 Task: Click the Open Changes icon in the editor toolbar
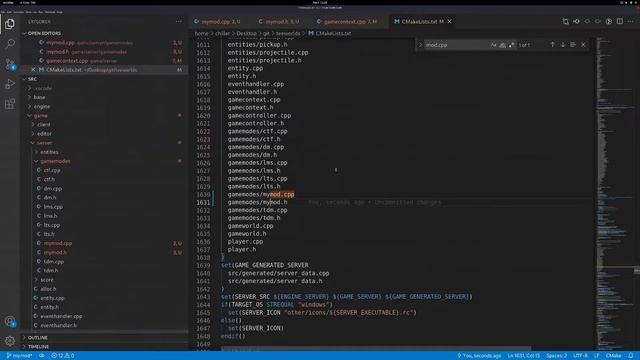(565, 22)
